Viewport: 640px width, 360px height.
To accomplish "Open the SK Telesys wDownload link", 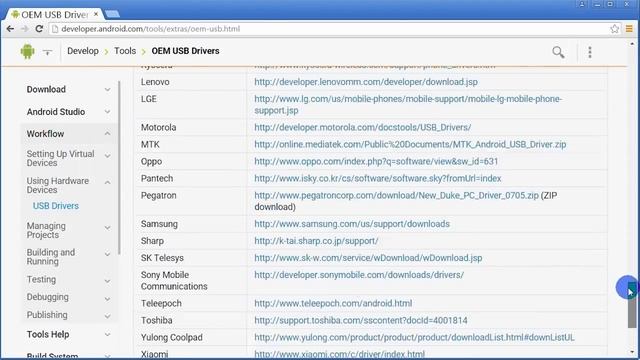I will tap(368, 258).
